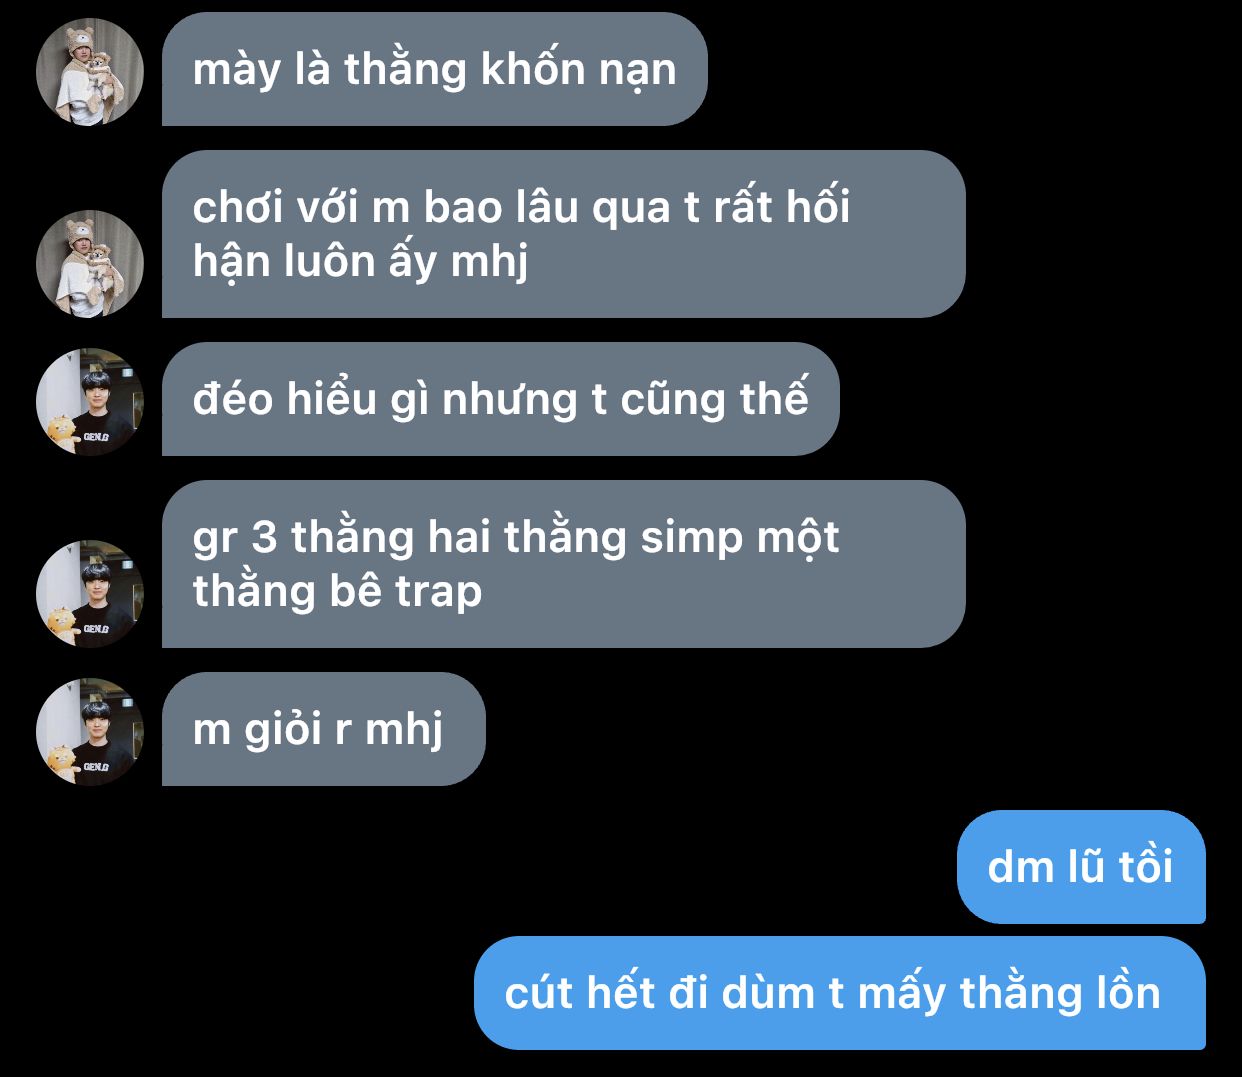1242x1077 pixels.
Task: Tap the word 'dùm' in the last blue message
Action: [x=768, y=993]
